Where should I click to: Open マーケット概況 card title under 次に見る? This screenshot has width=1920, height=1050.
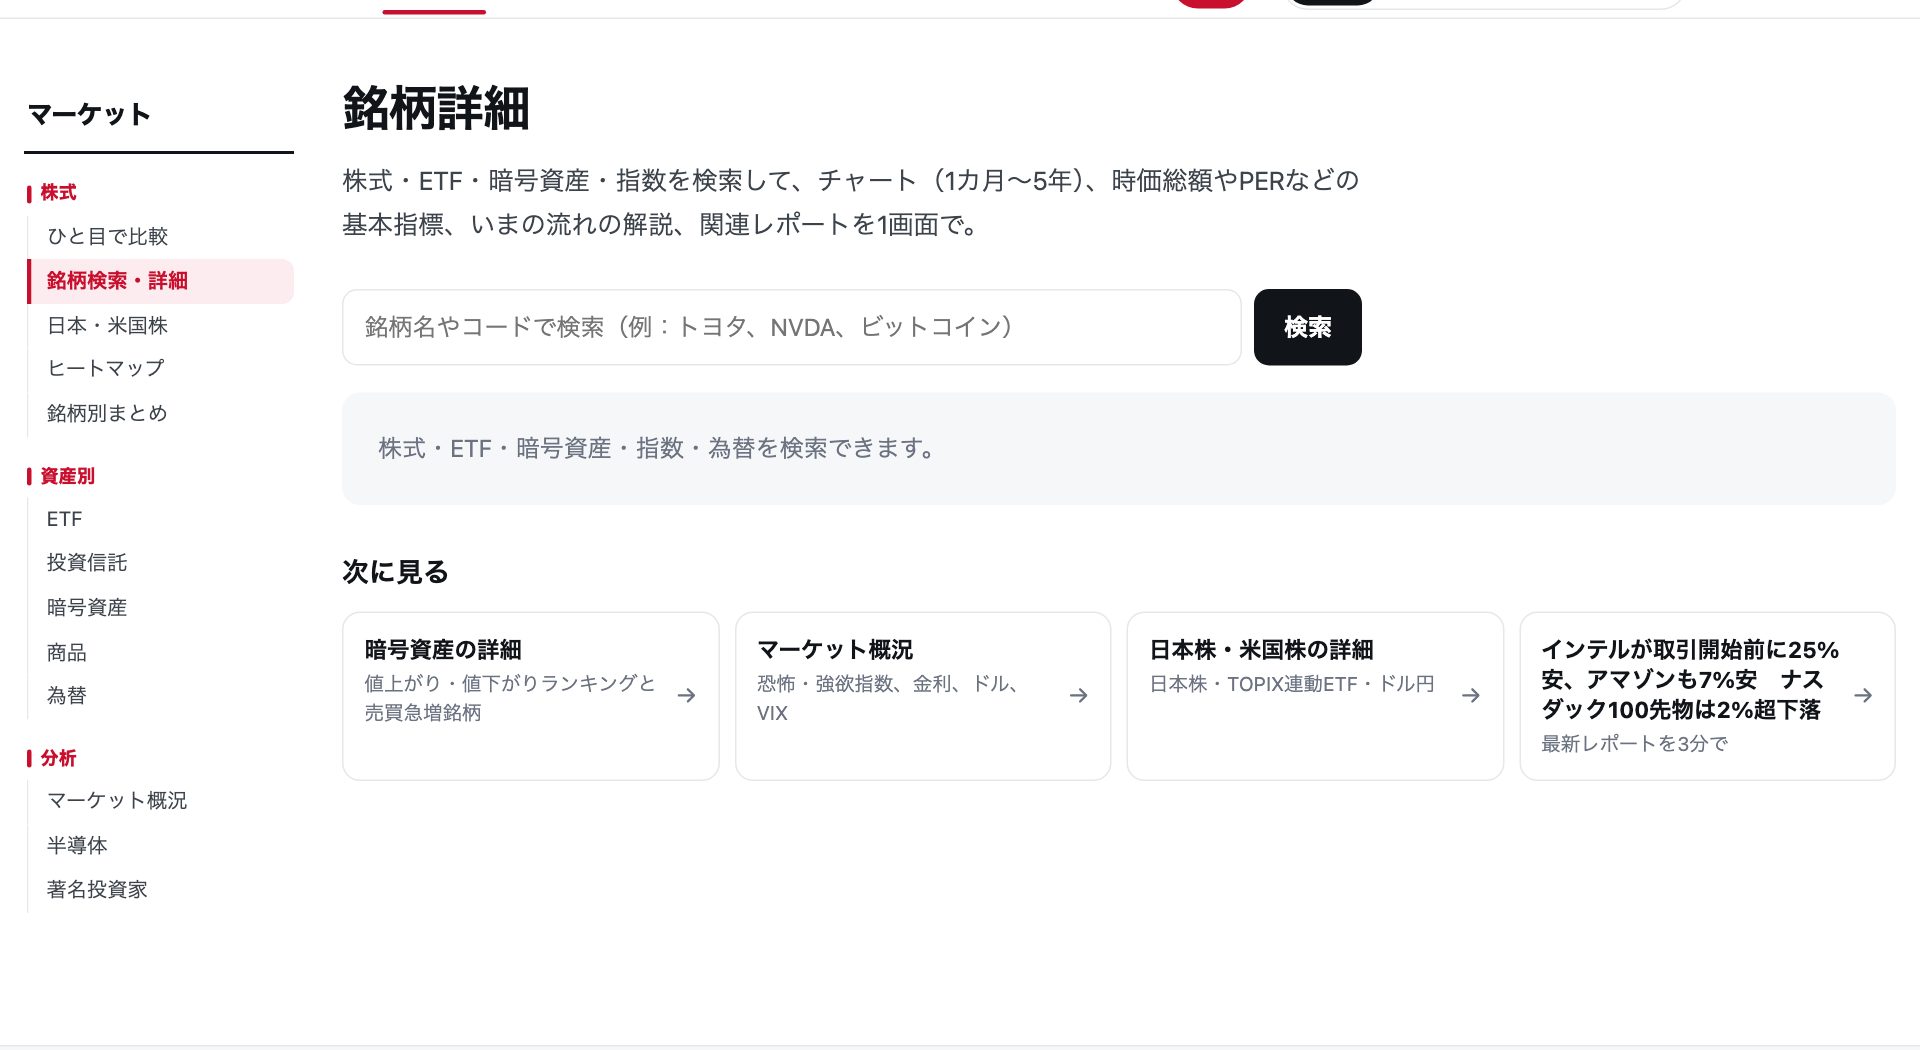(x=835, y=650)
